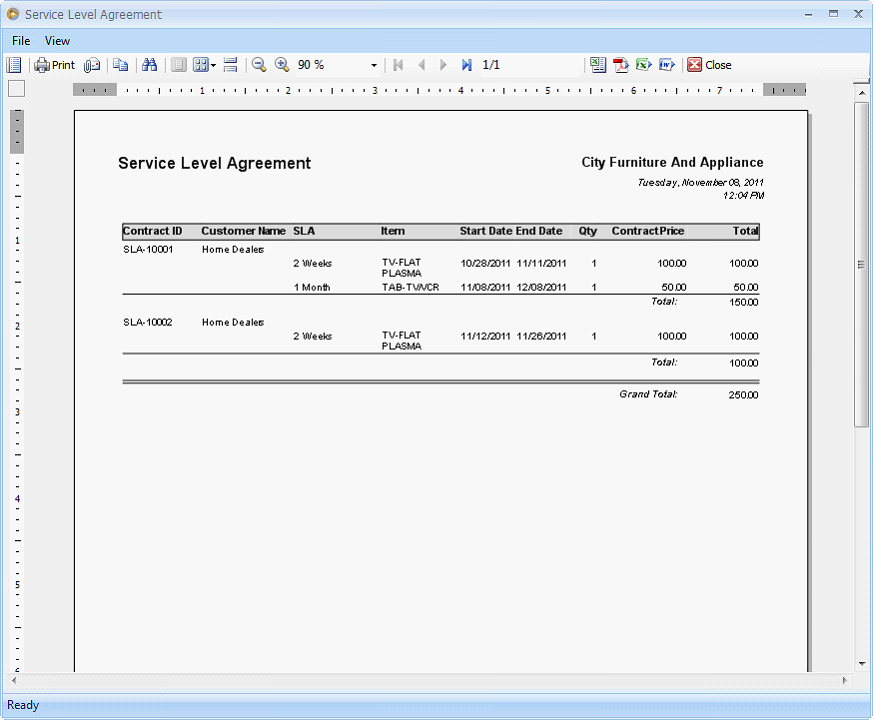Click the vertical scrollbar down arrow
The width and height of the screenshot is (874, 721).
pyautogui.click(x=862, y=664)
